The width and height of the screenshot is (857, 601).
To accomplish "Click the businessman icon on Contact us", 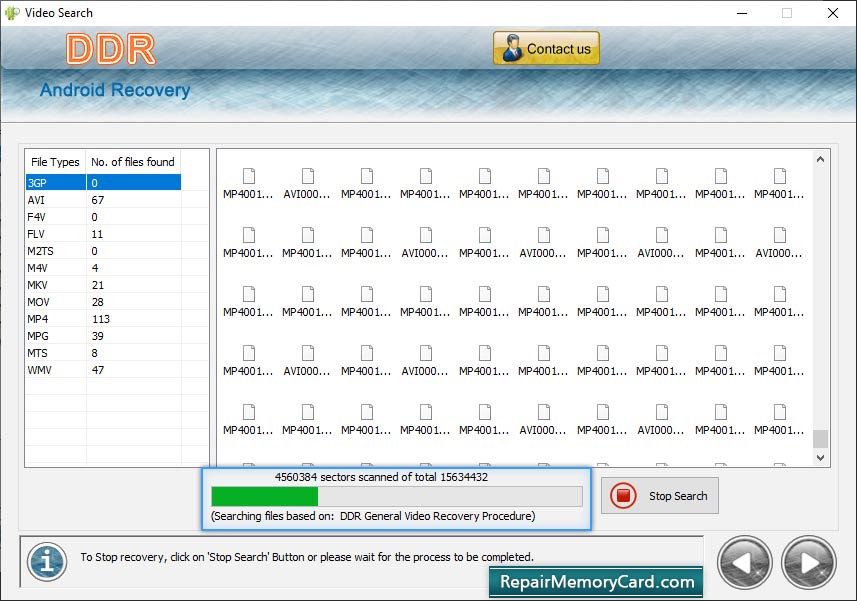I will tap(512, 48).
